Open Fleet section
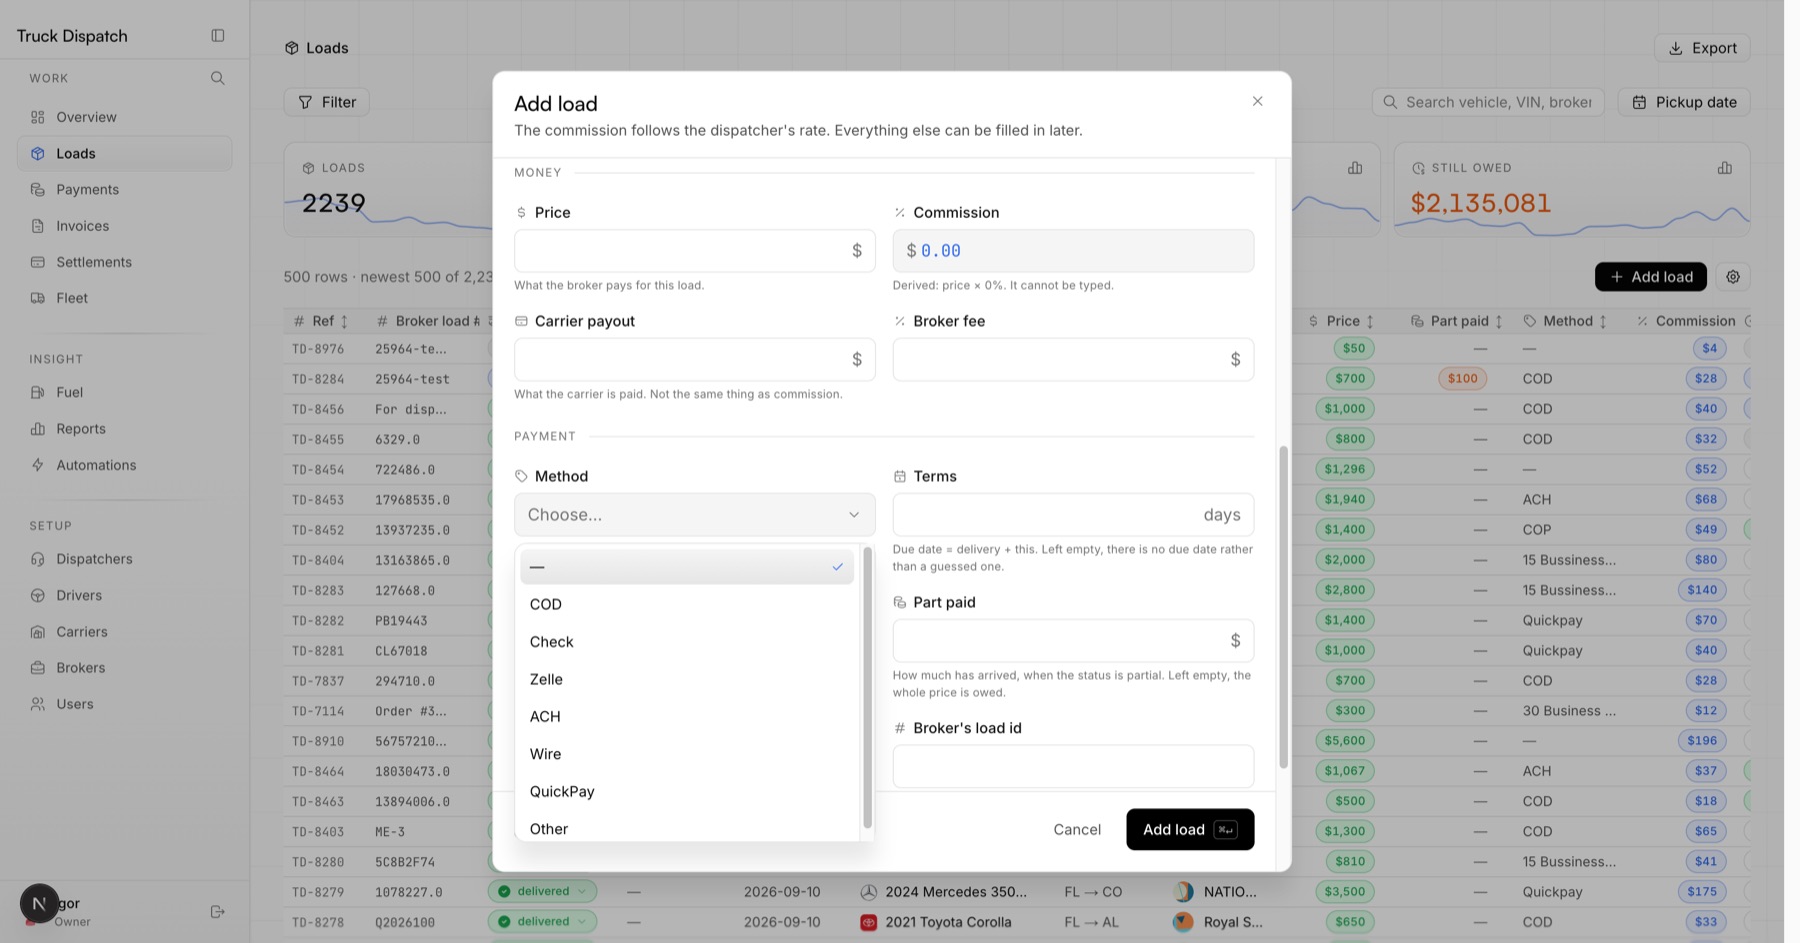This screenshot has width=1800, height=943. click(124, 298)
